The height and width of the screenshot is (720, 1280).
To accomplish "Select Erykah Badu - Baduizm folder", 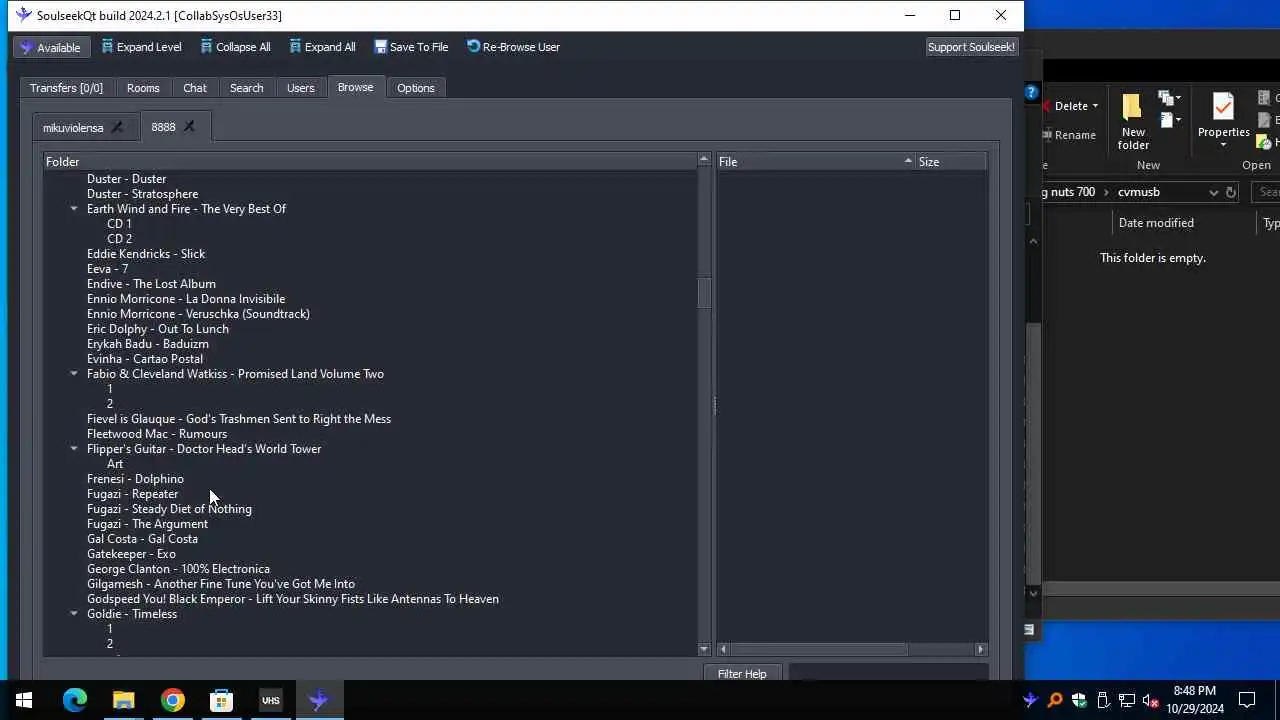I will [x=148, y=344].
